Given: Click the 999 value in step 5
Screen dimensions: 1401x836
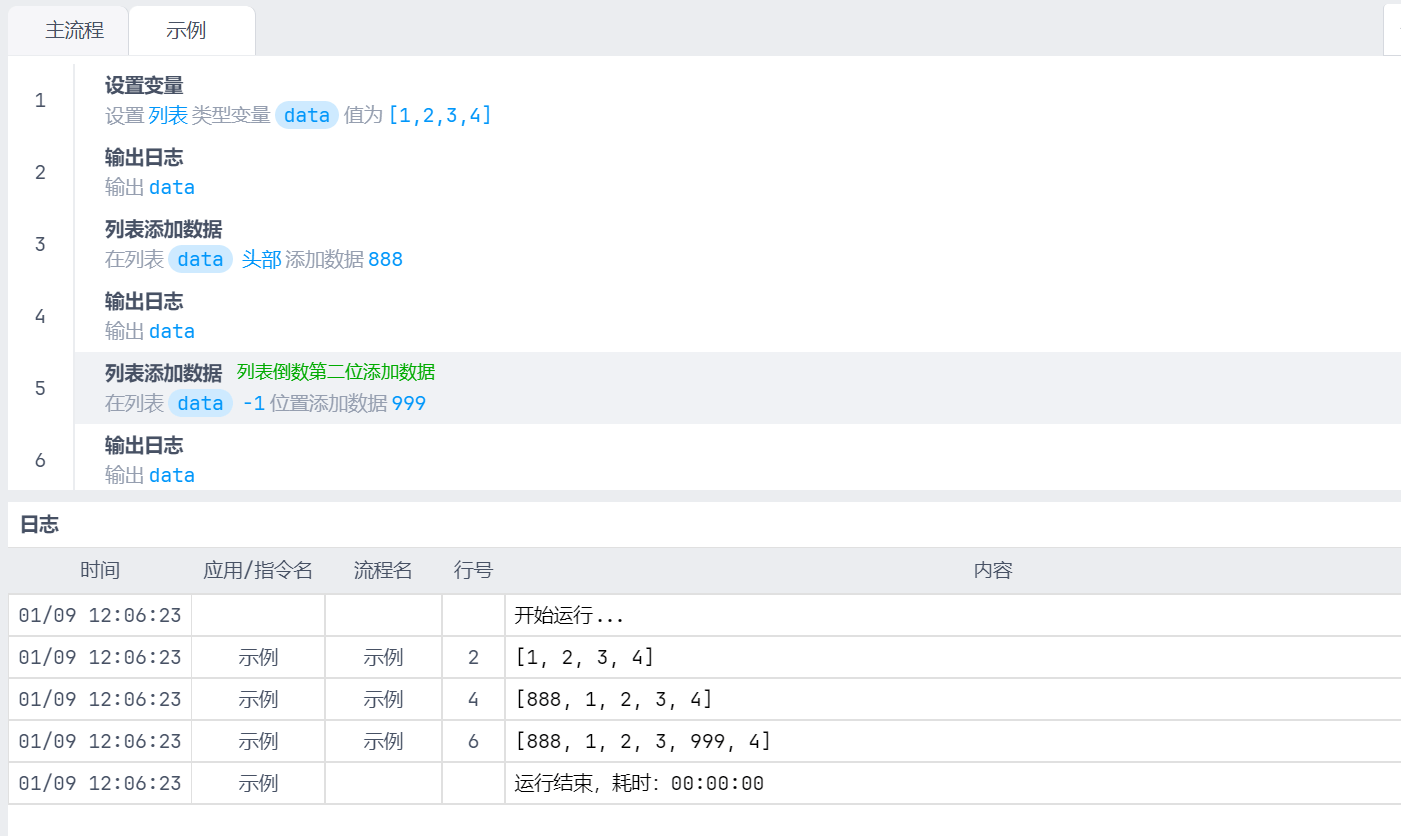Looking at the screenshot, I should [408, 403].
